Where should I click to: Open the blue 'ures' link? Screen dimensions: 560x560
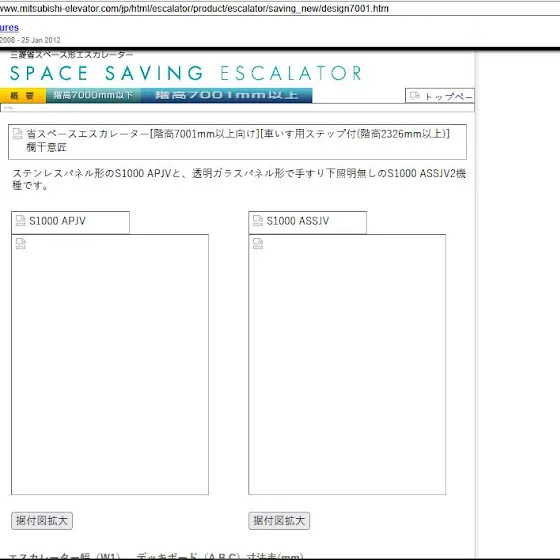click(9, 28)
